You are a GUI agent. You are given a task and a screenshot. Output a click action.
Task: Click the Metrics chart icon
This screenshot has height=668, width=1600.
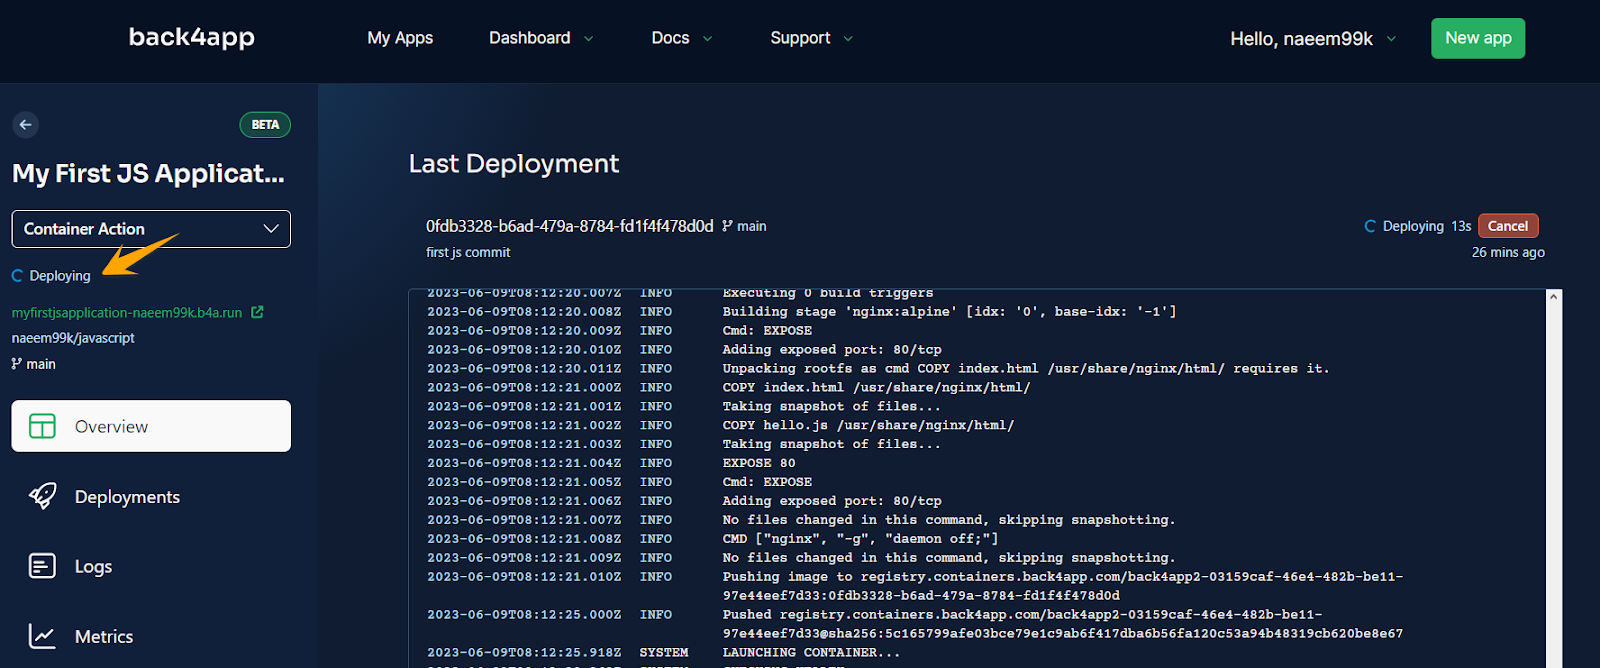42,636
